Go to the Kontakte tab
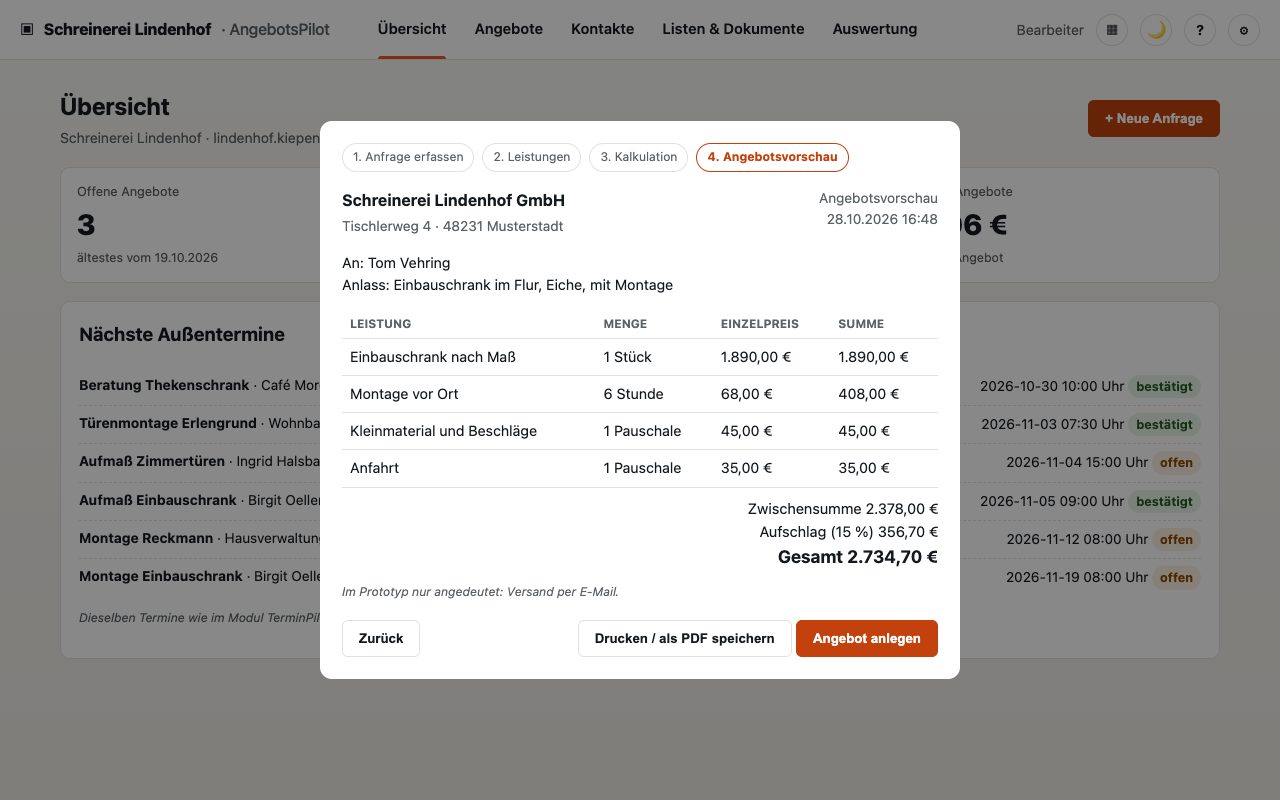This screenshot has height=800, width=1280. pyautogui.click(x=603, y=29)
